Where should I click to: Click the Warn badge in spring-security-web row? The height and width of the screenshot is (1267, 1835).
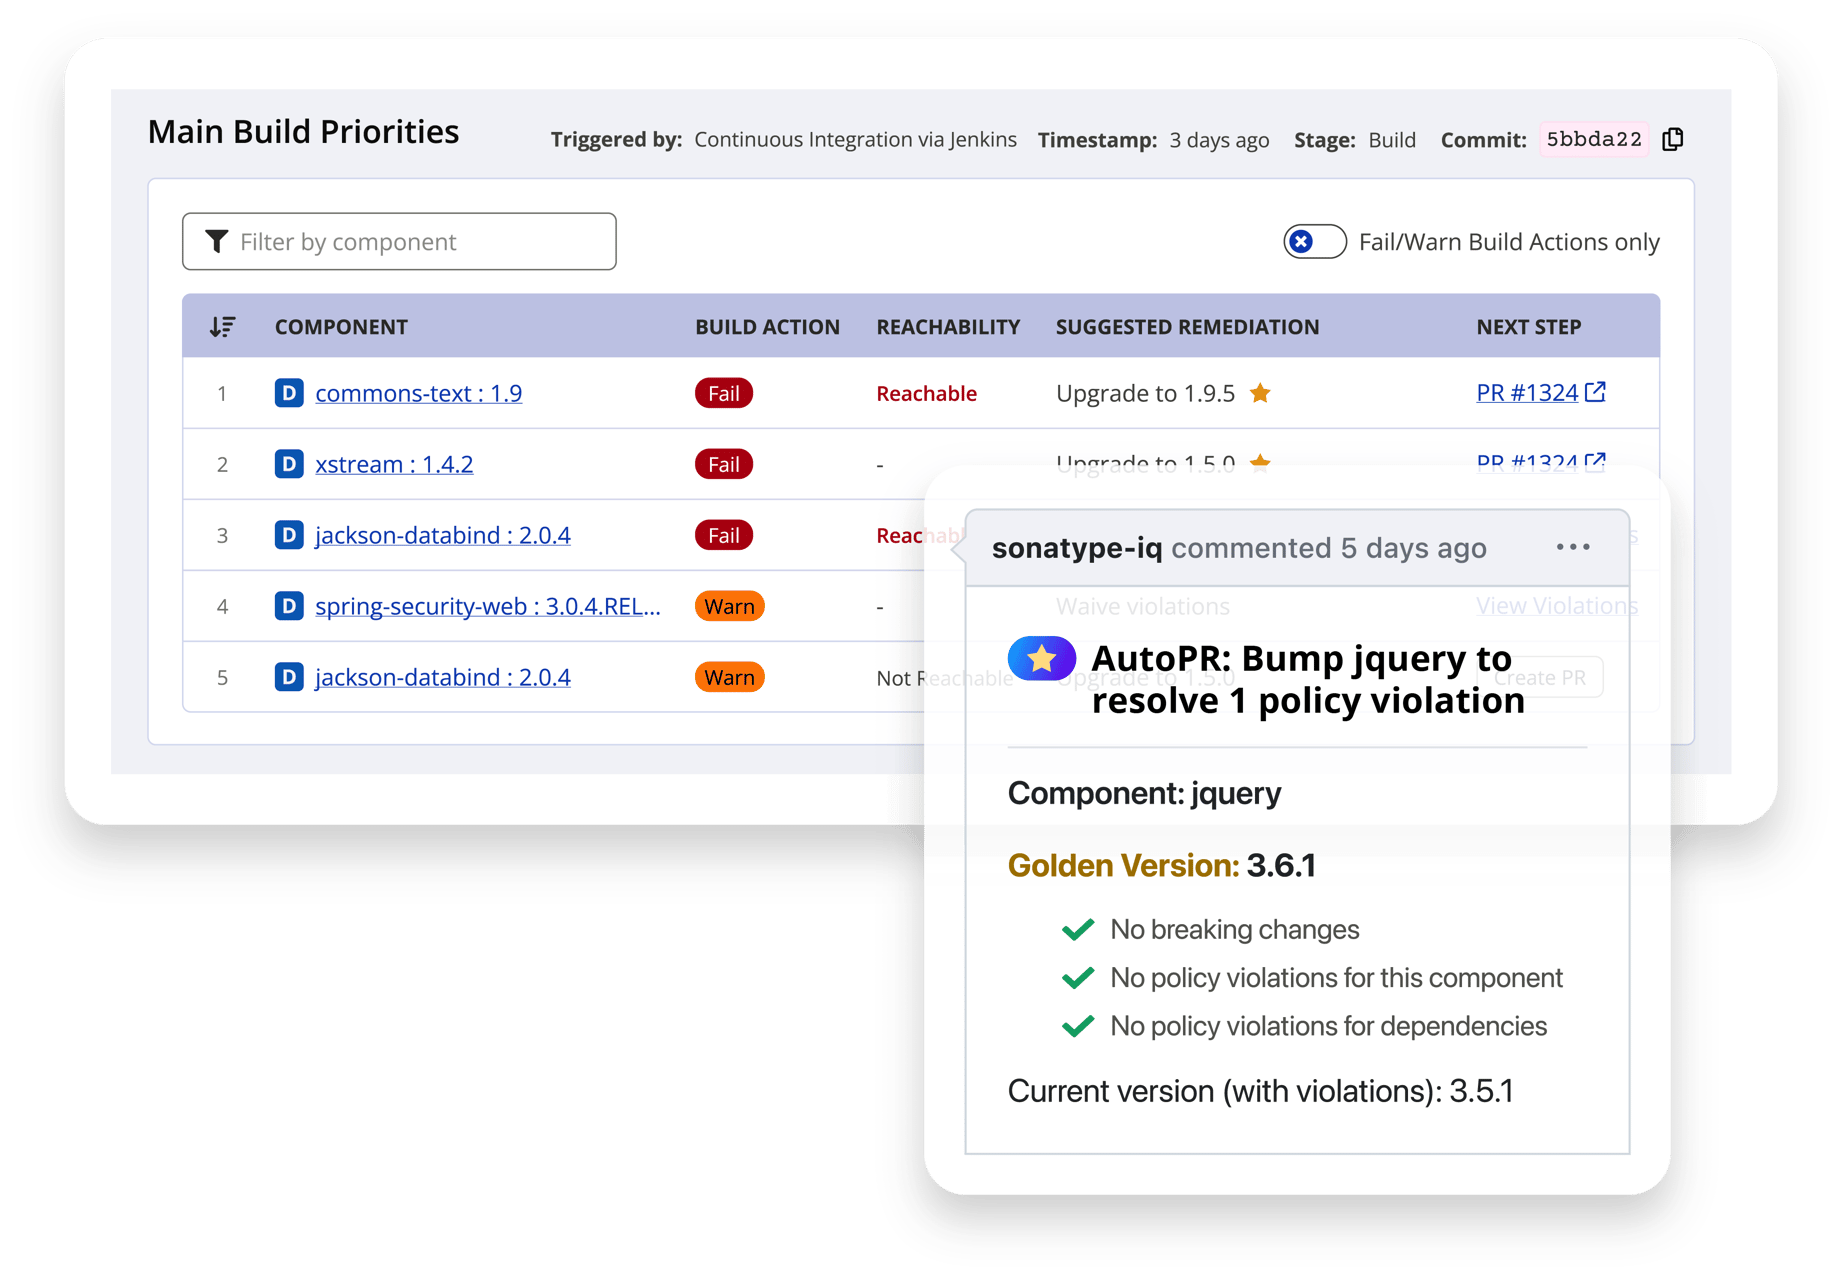coord(730,606)
